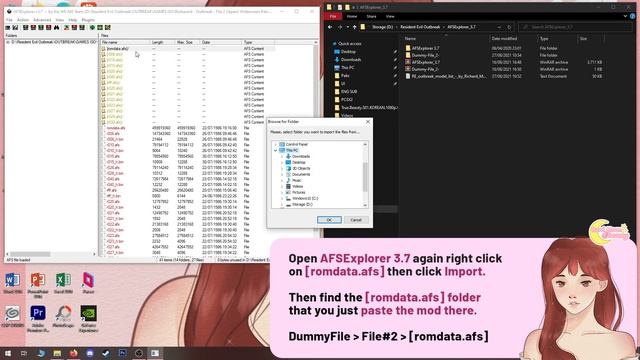Launch Microsoft Edge from the taskbar

point(41,353)
